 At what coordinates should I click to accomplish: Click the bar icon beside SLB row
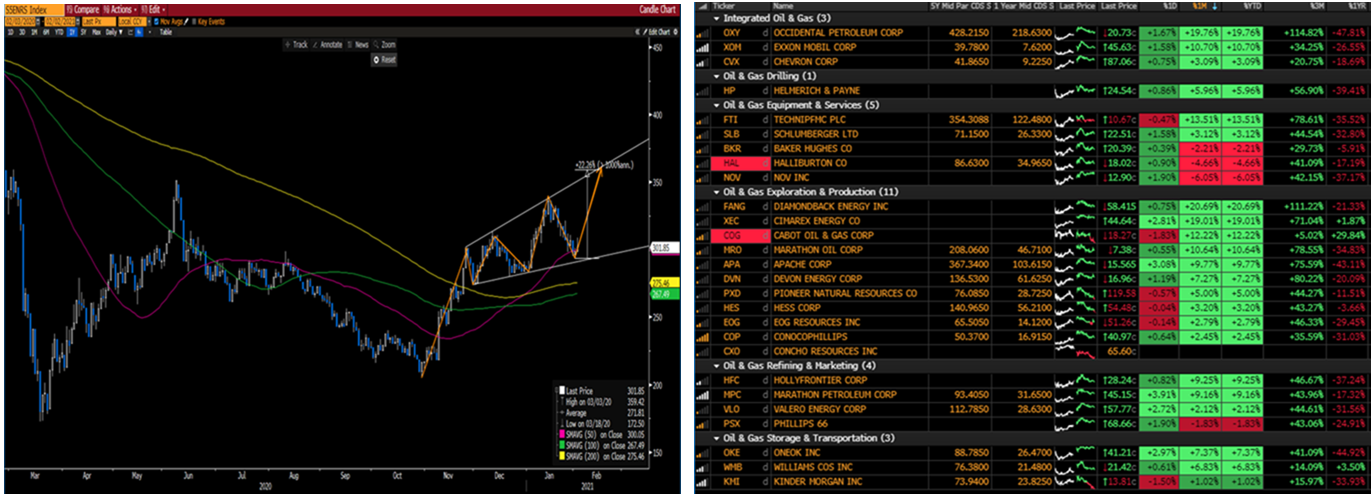point(701,133)
